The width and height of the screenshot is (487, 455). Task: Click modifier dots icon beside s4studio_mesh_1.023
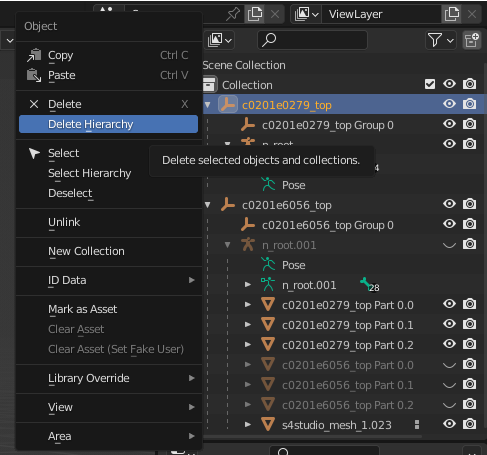click(417, 424)
